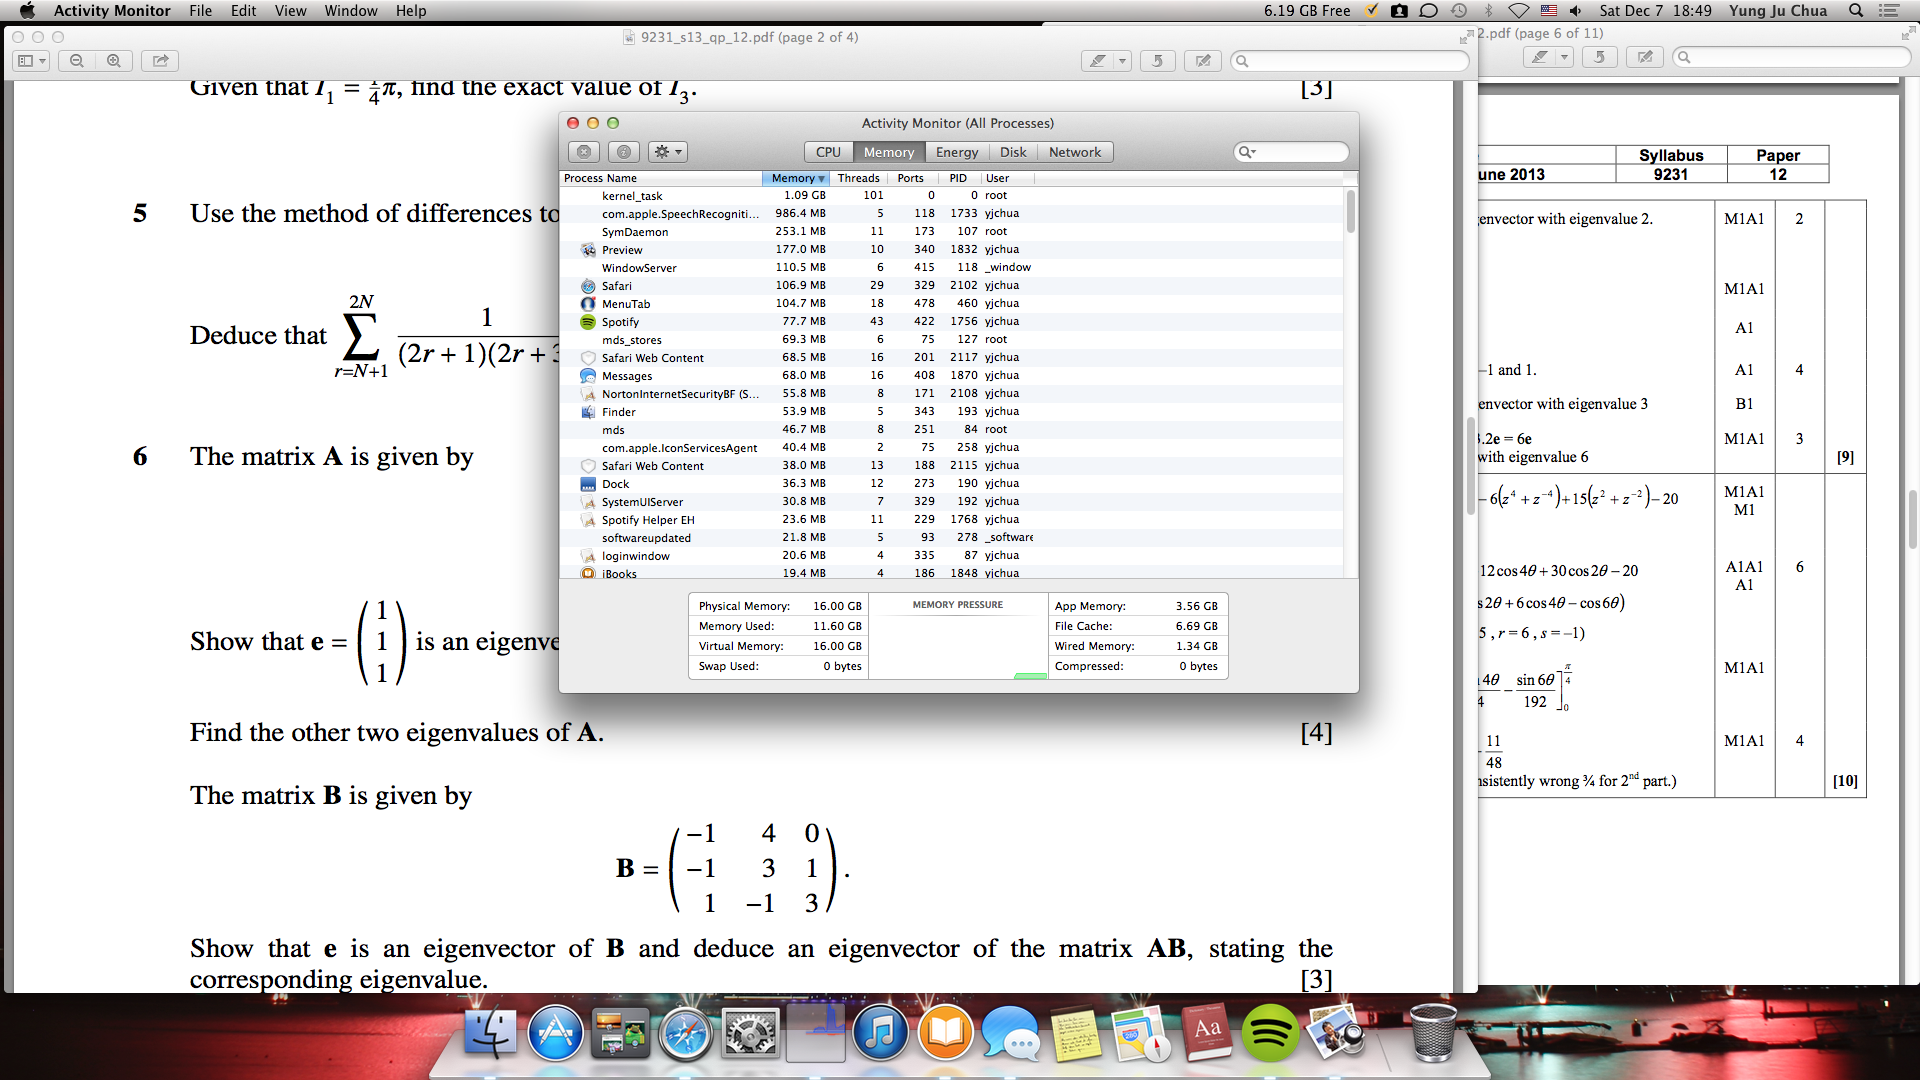Switch to the CPU tab

coord(828,152)
